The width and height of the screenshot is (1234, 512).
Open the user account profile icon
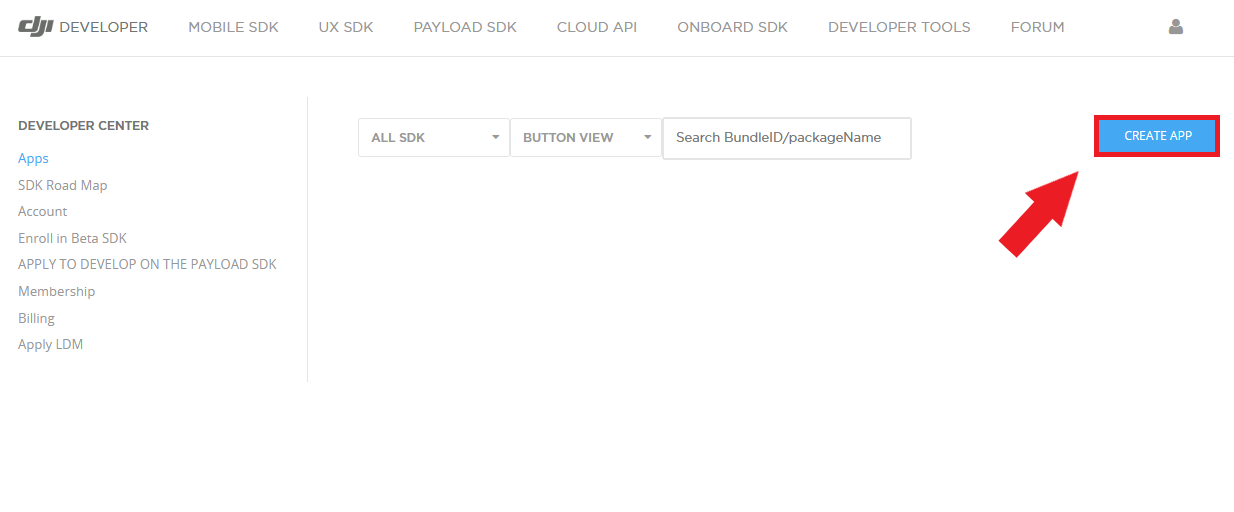point(1176,27)
